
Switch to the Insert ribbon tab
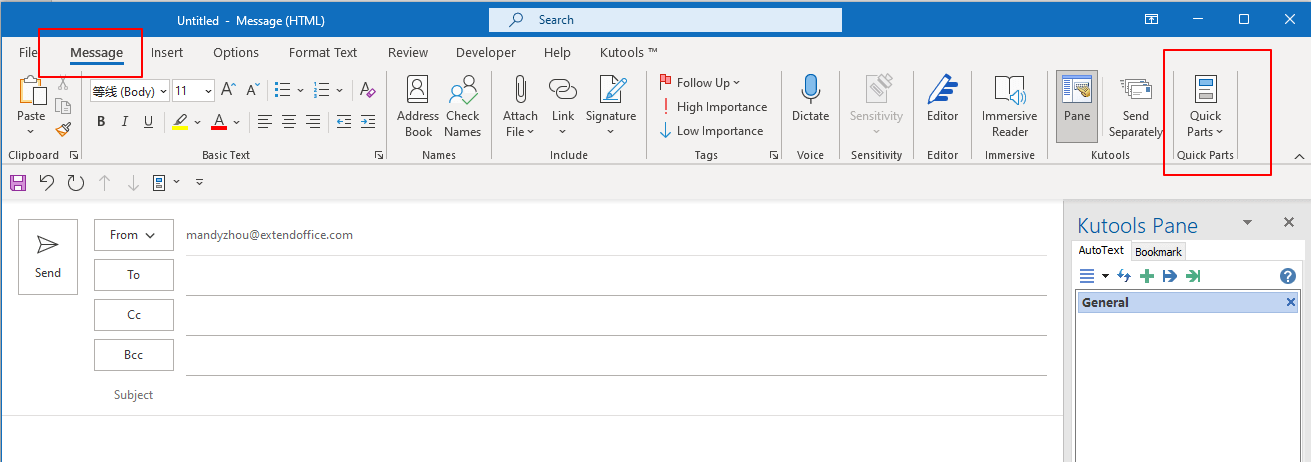(167, 53)
